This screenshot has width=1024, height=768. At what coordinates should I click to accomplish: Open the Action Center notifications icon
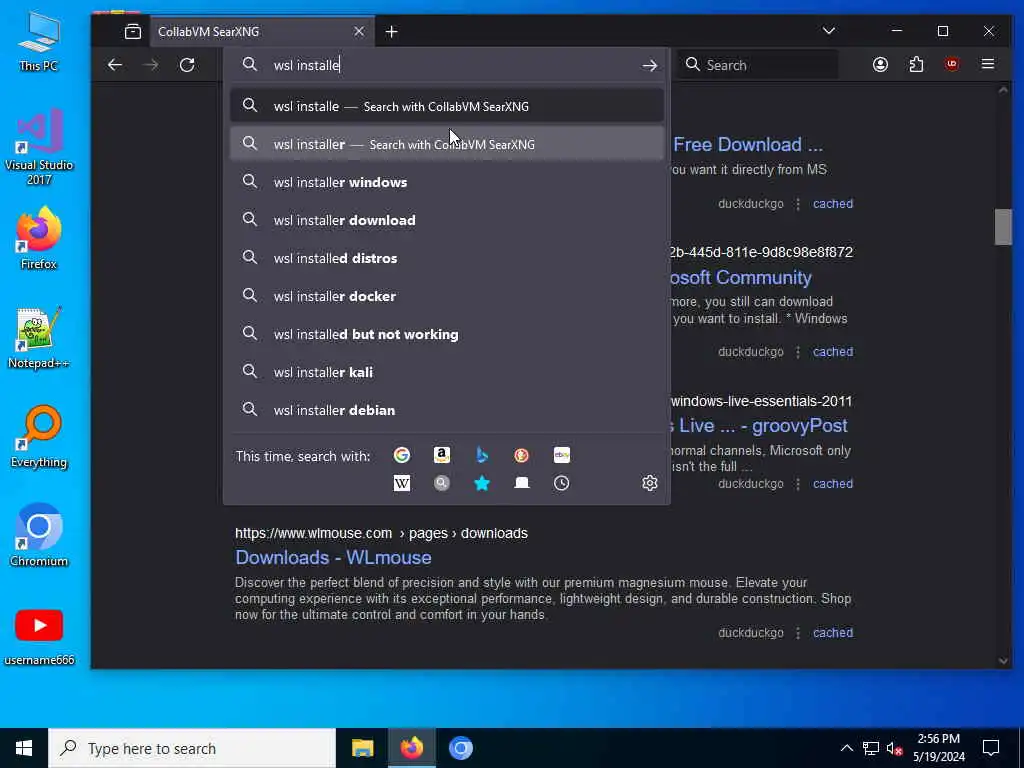(x=991, y=748)
